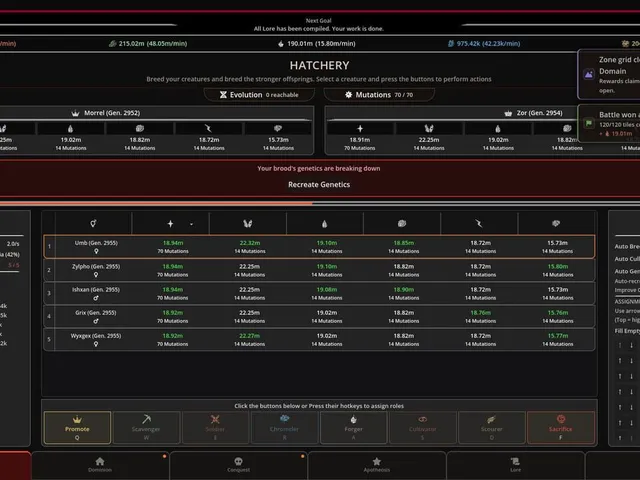
Task: Expand the Evolution panel
Action: coord(259,95)
